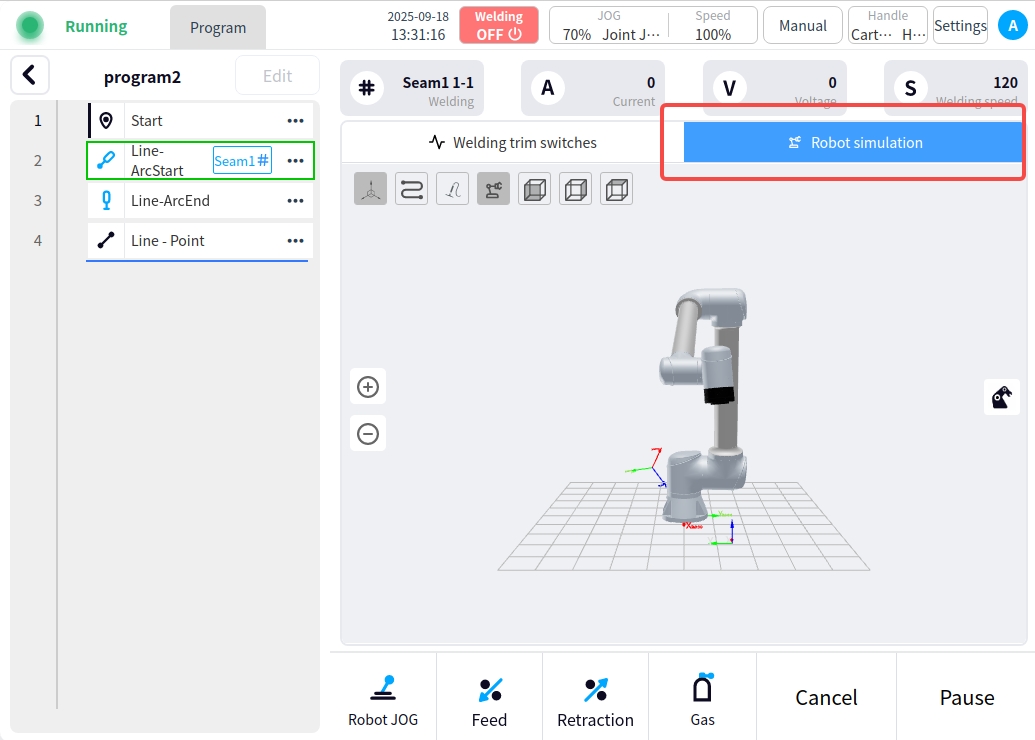Zoom out the robot simulation view

[x=368, y=434]
